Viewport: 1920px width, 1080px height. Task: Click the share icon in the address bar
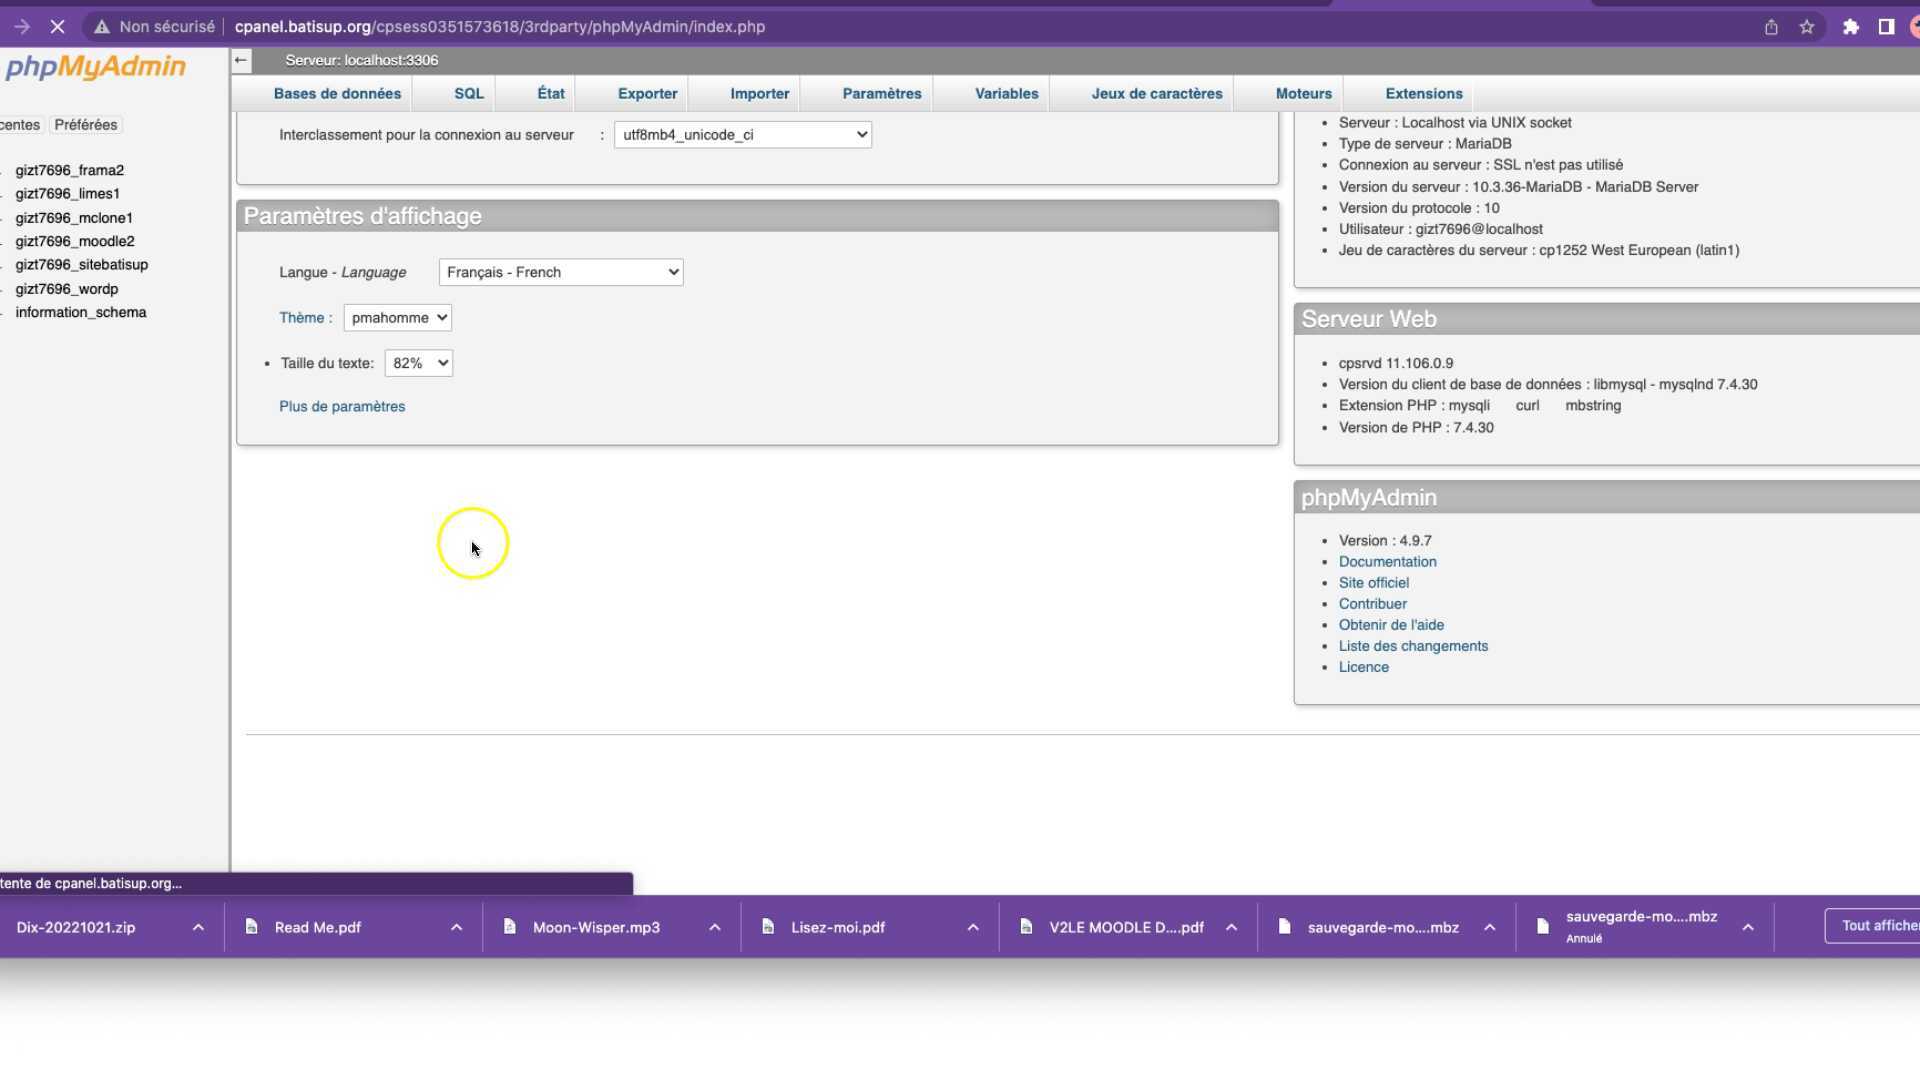click(x=1770, y=27)
